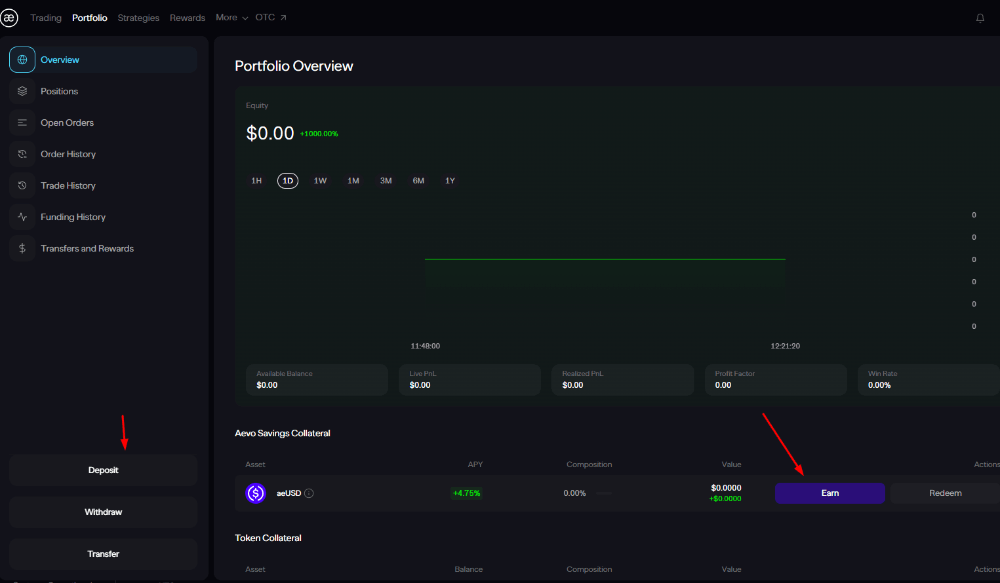Click the Transfers and Rewards dollar icon
Image resolution: width=1000 pixels, height=583 pixels.
22,248
